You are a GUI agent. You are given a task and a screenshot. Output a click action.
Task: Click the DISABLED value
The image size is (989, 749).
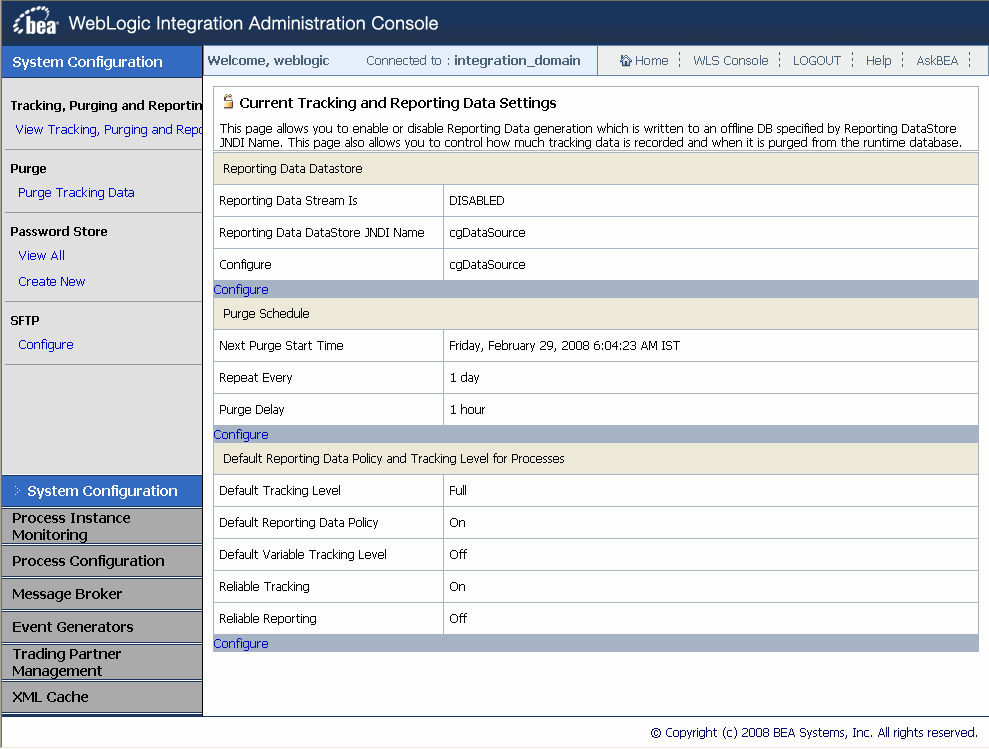(x=477, y=201)
